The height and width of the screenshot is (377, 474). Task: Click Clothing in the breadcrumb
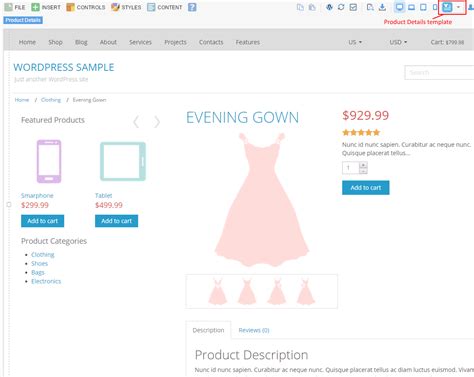coord(51,100)
